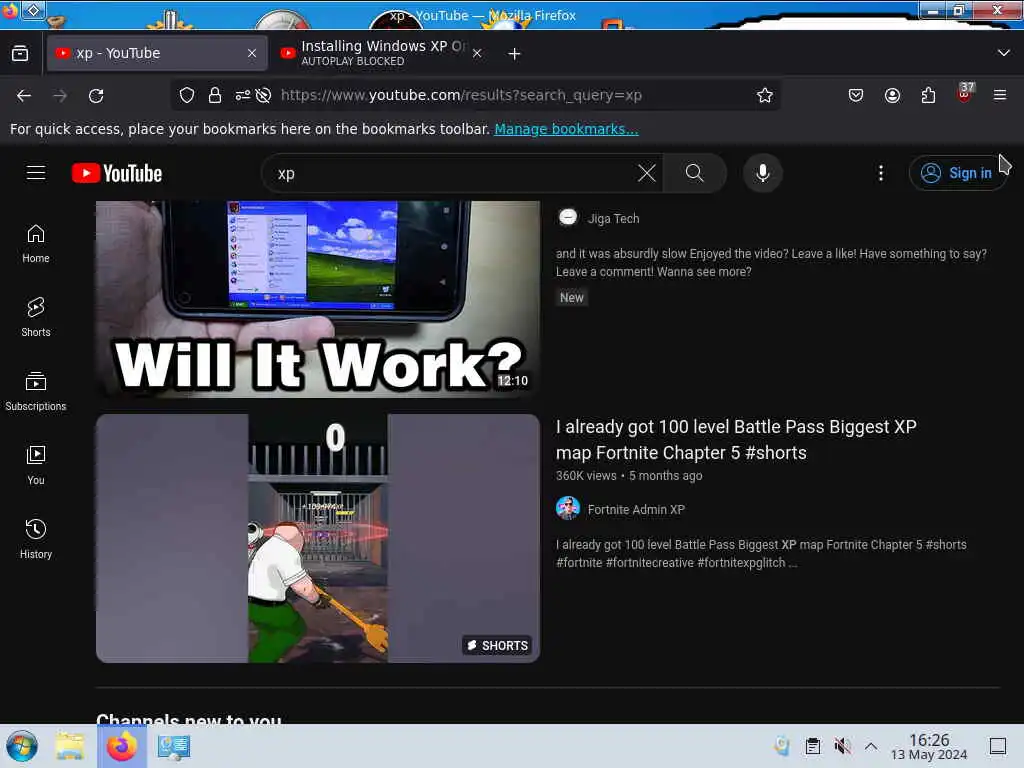
Task: Reload the page with the refresh icon
Action: [97, 95]
